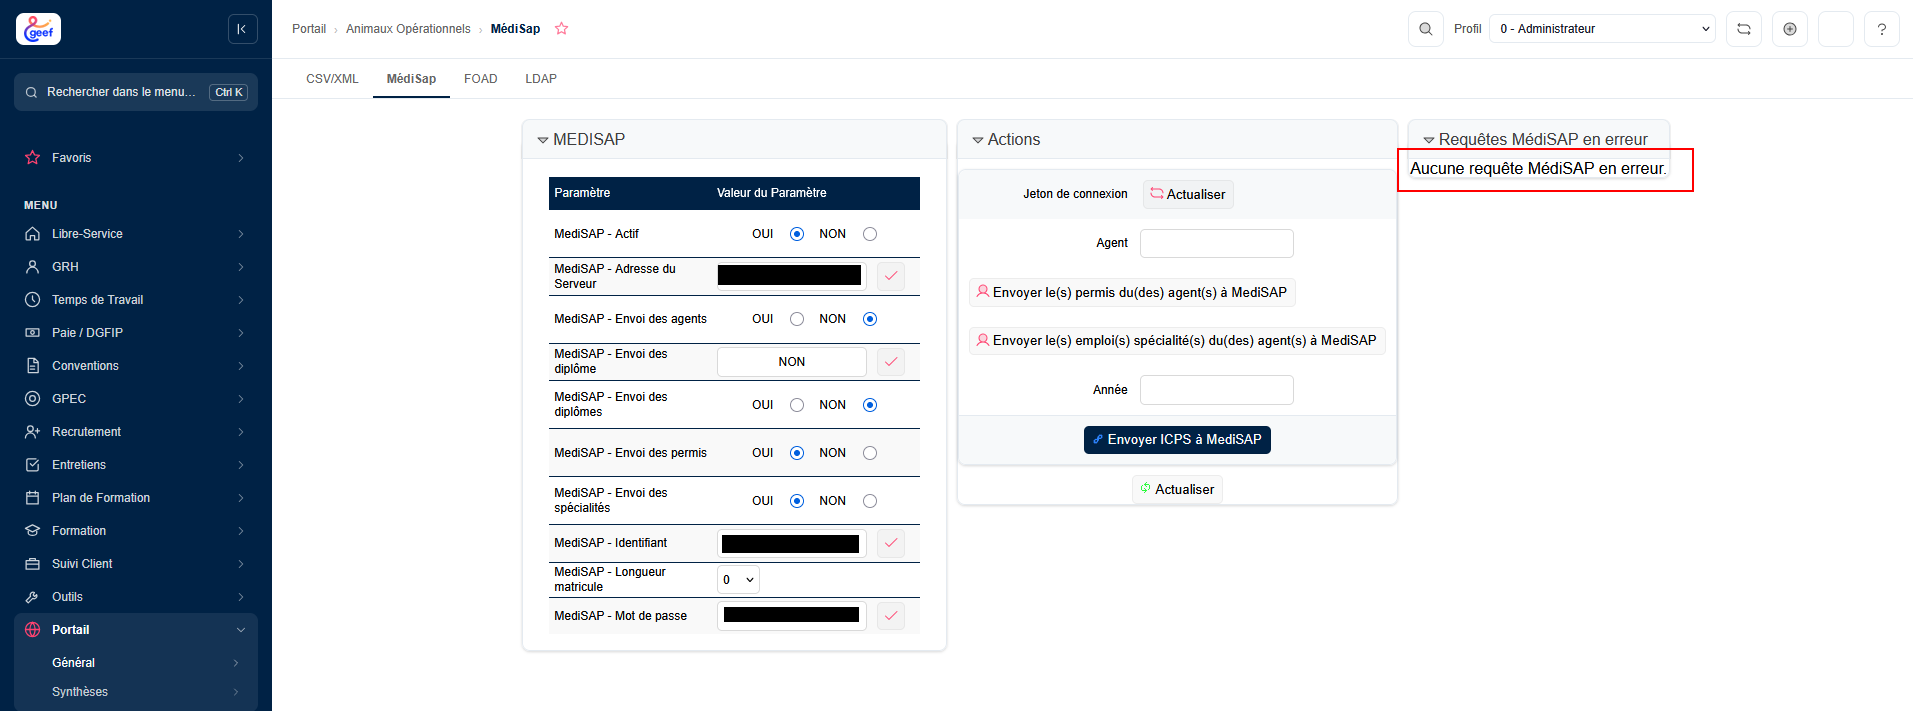Image resolution: width=1913 pixels, height=711 pixels.
Task: Confirm the Envoi des diplôme value checkmark
Action: point(891,362)
